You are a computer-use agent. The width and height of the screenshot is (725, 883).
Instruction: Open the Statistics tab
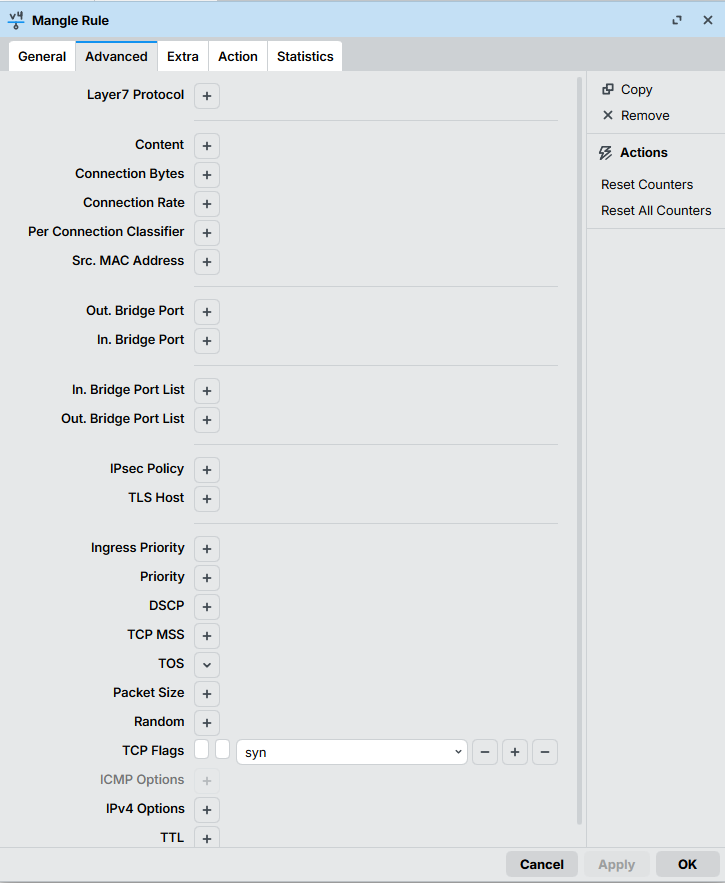305,57
